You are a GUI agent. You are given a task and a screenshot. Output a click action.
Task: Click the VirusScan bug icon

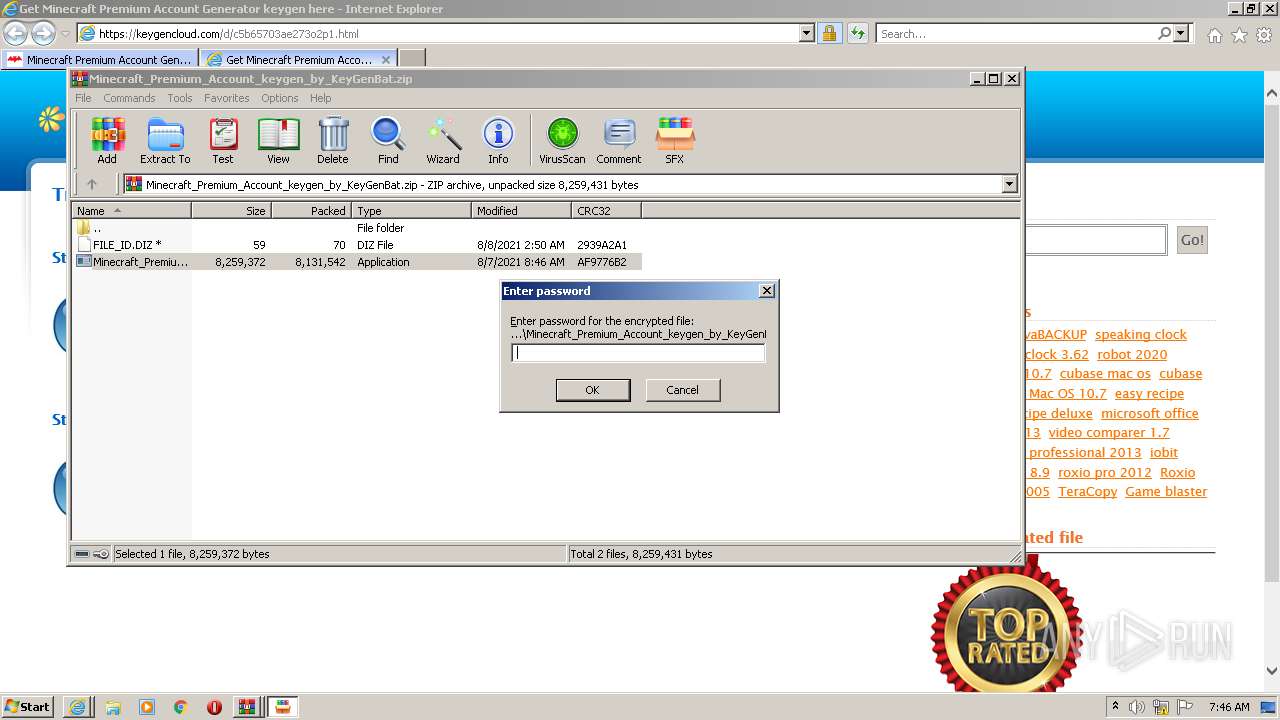(x=562, y=140)
